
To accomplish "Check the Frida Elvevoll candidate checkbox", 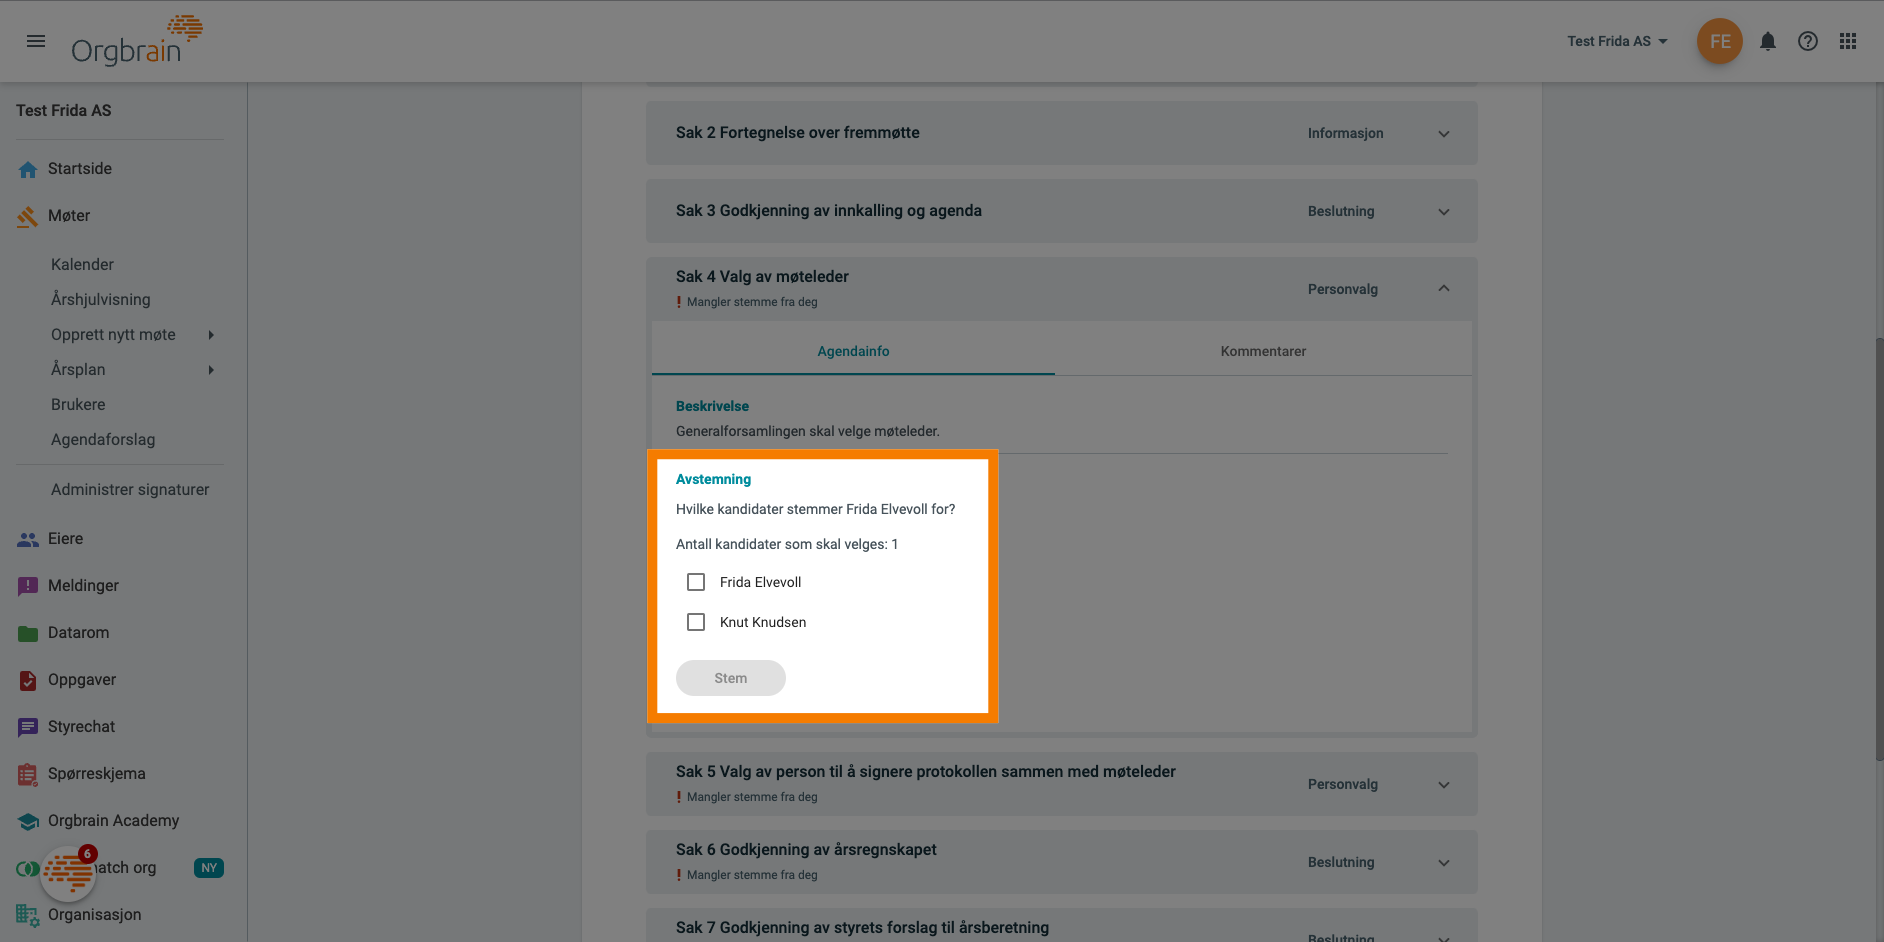I will pyautogui.click(x=696, y=582).
